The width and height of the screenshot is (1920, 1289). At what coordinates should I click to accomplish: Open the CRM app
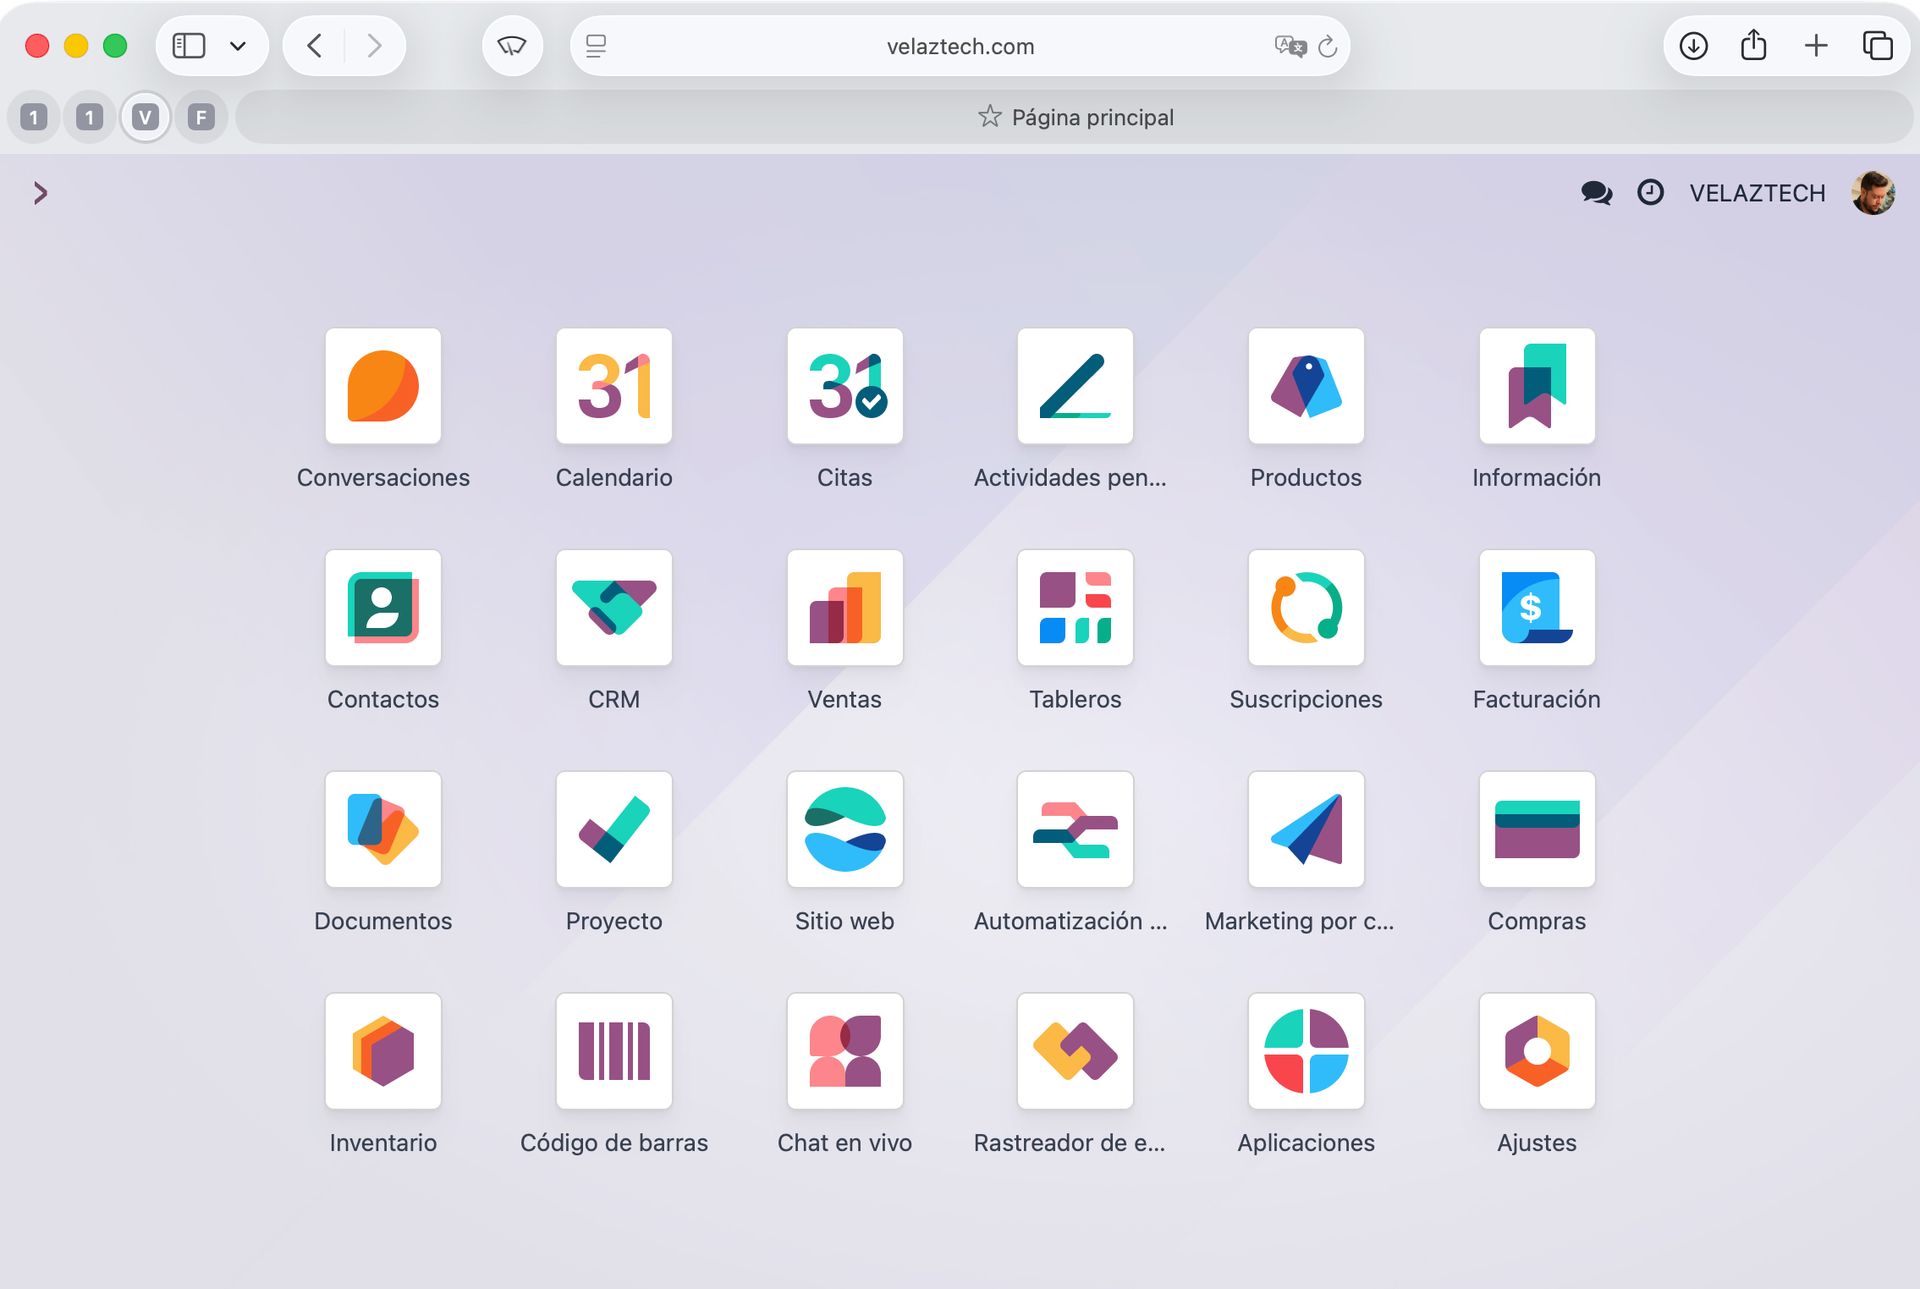click(x=613, y=608)
